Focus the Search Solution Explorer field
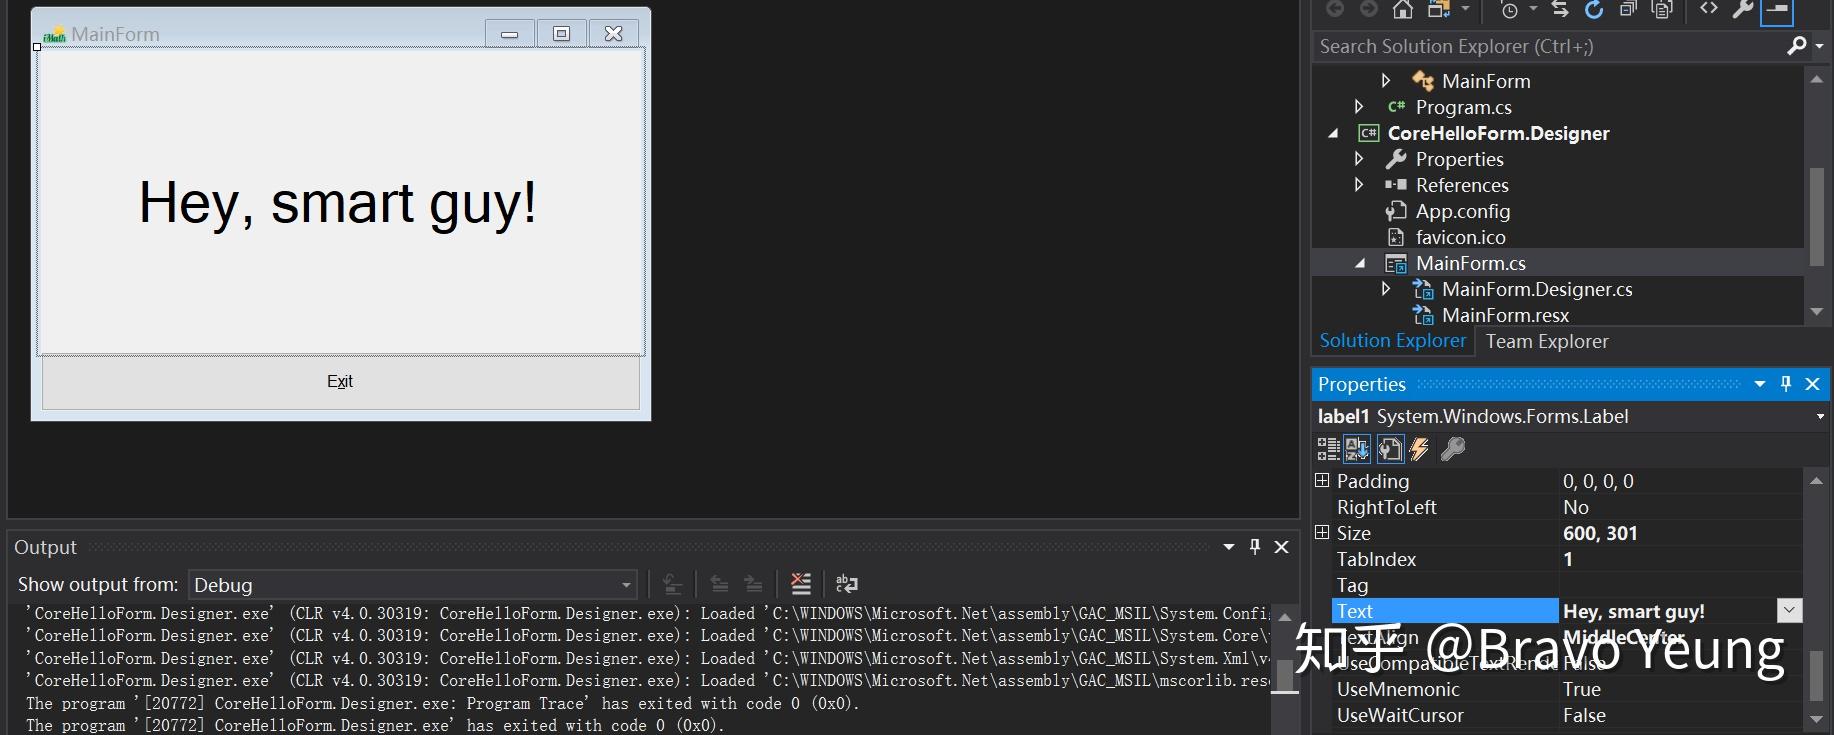1834x735 pixels. click(x=1548, y=46)
